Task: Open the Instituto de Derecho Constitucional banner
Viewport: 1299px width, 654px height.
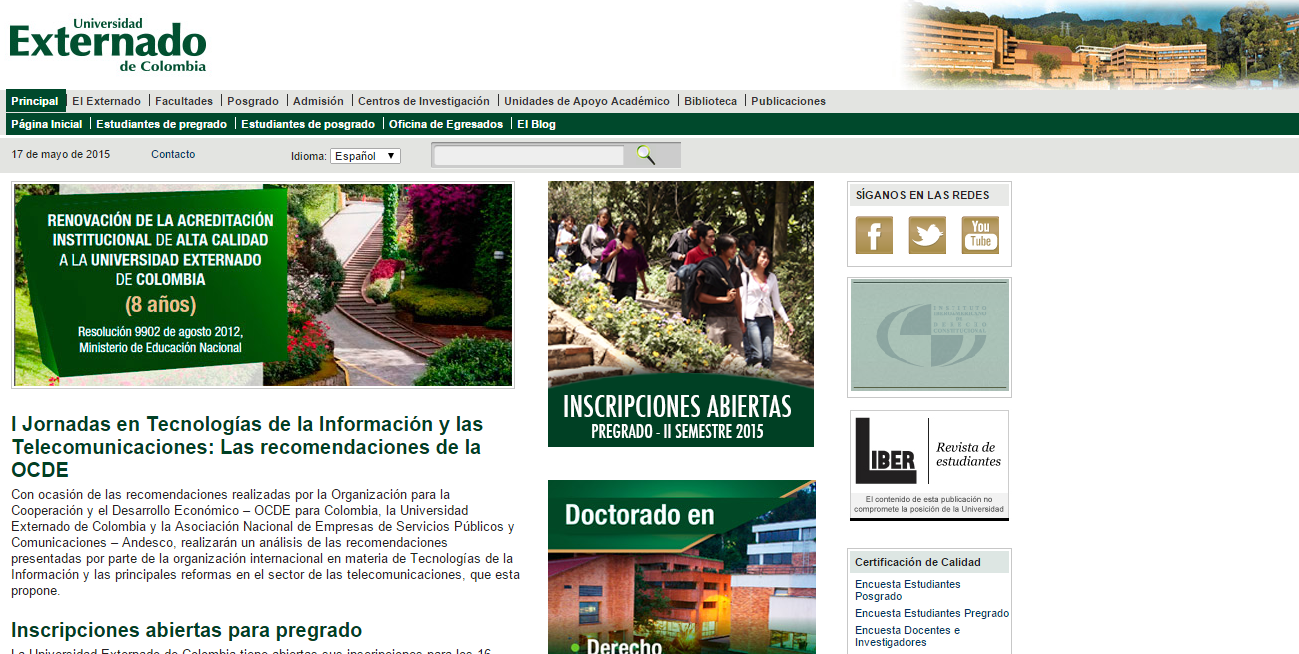Action: (929, 335)
